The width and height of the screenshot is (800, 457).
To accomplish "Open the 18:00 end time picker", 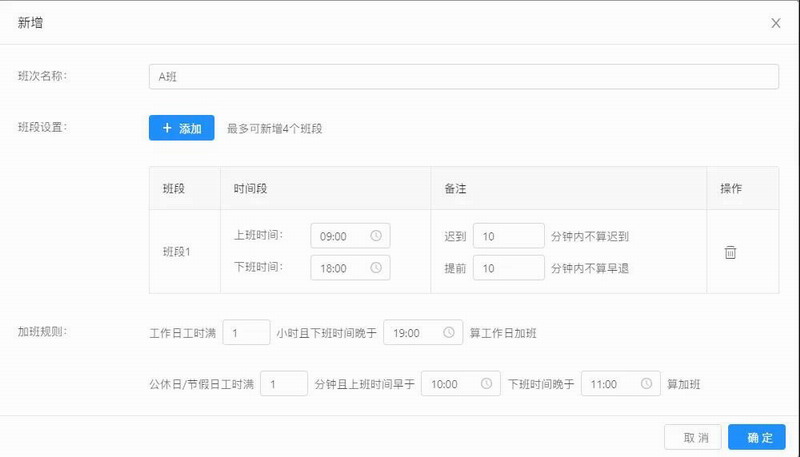I will (x=340, y=268).
